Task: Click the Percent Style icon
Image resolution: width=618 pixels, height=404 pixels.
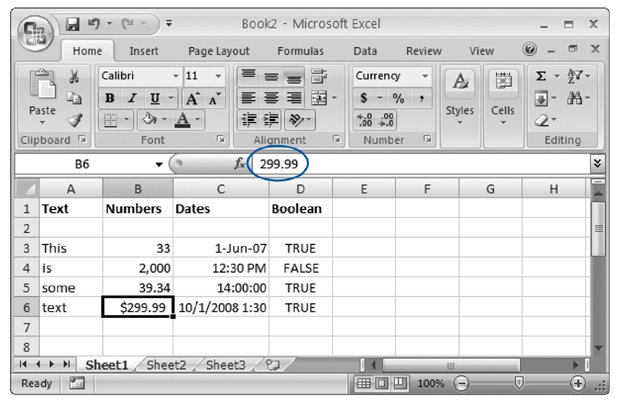Action: click(398, 98)
